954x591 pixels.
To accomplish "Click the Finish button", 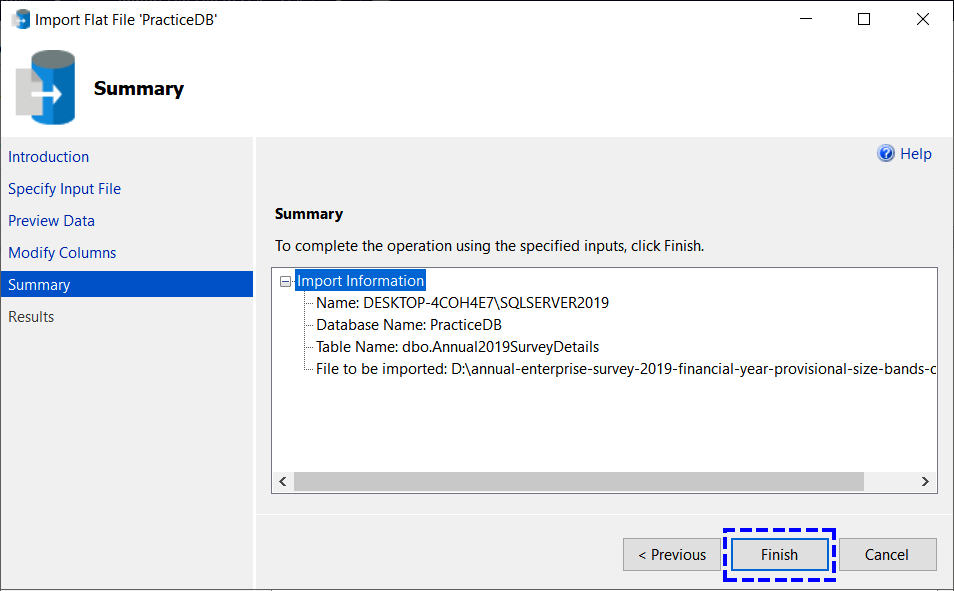I will [x=779, y=554].
